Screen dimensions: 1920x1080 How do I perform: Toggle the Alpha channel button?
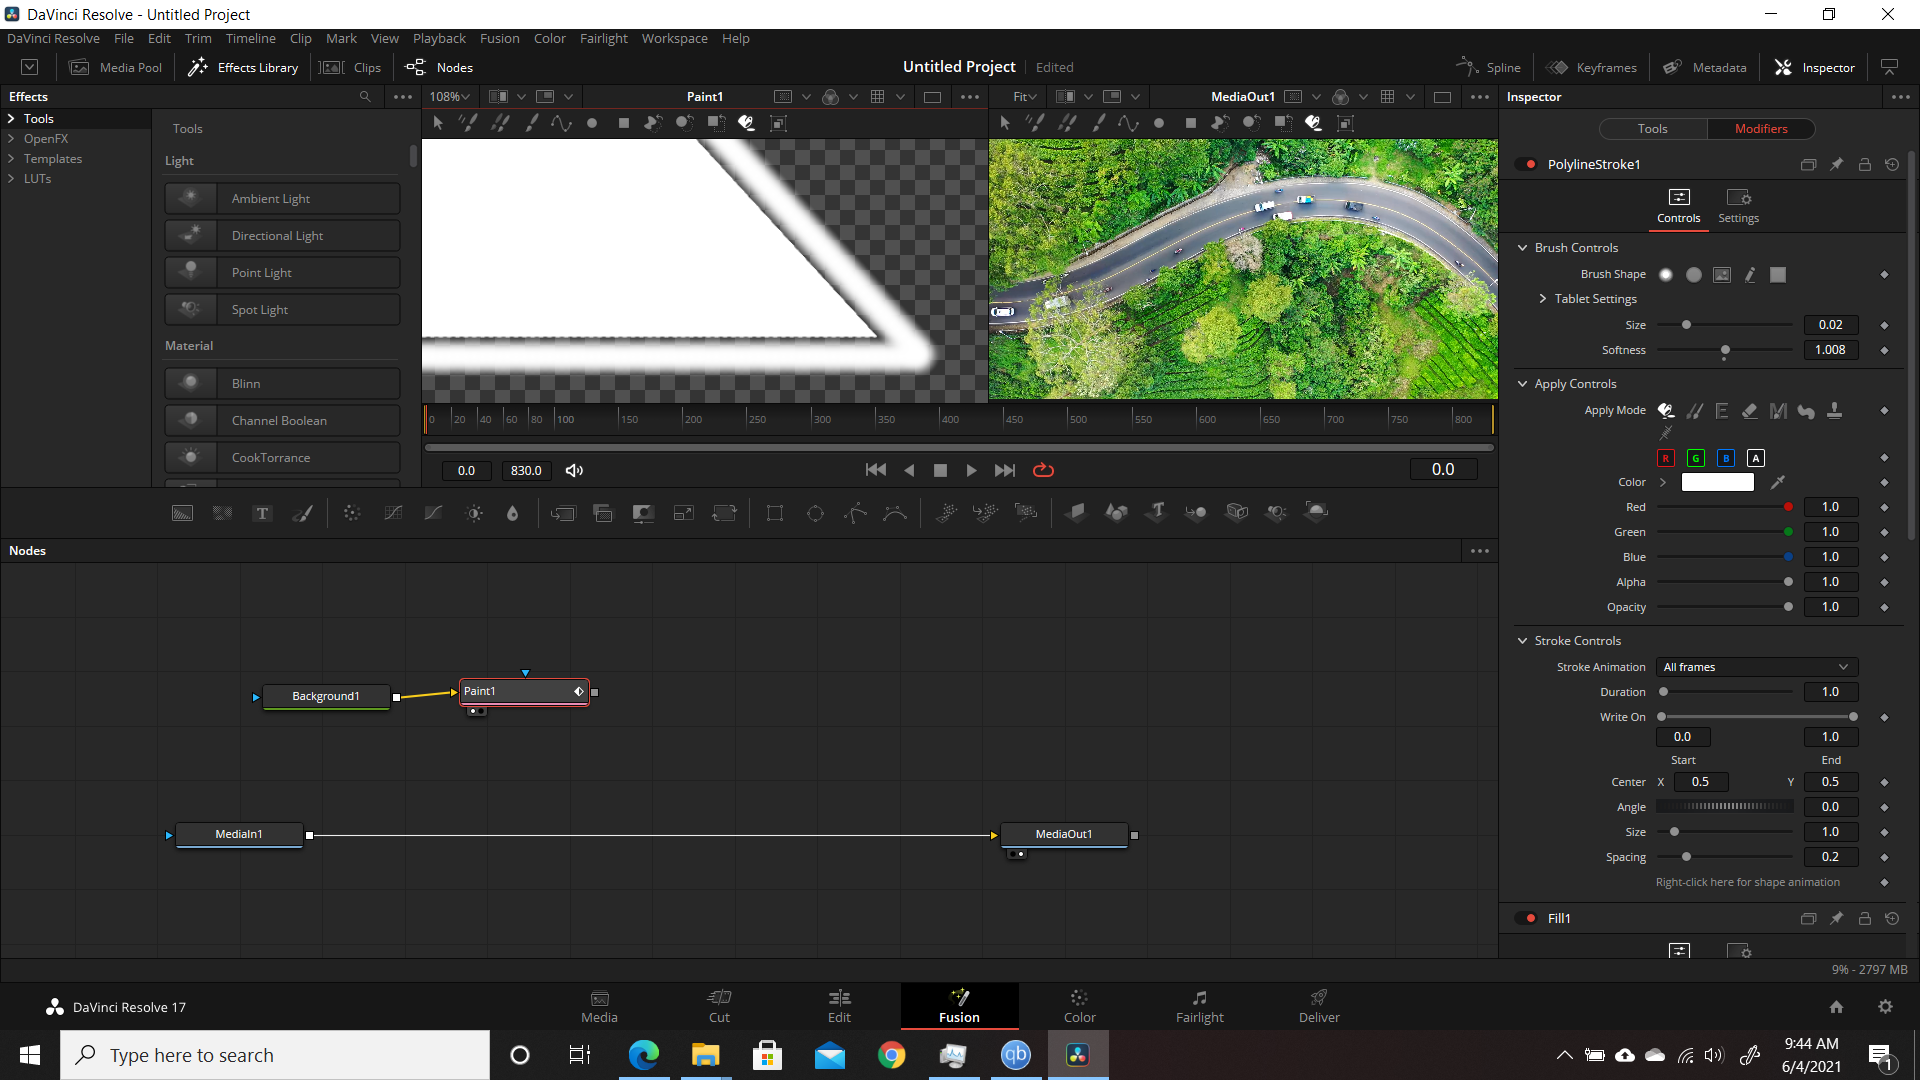pos(1756,458)
